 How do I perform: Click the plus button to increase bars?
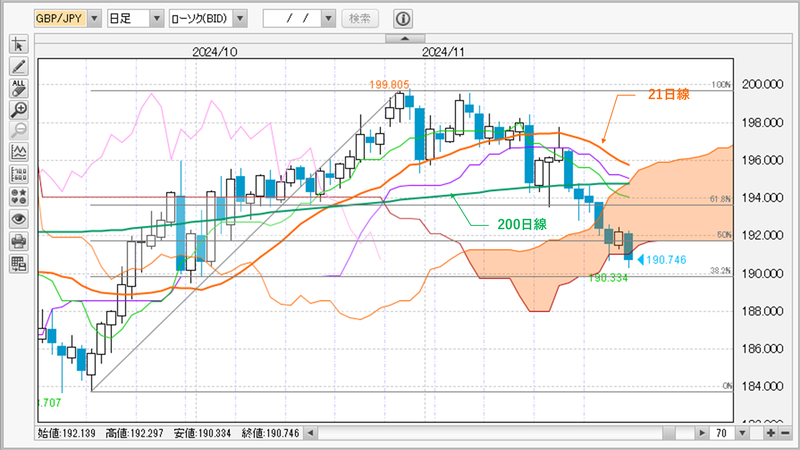click(x=770, y=433)
